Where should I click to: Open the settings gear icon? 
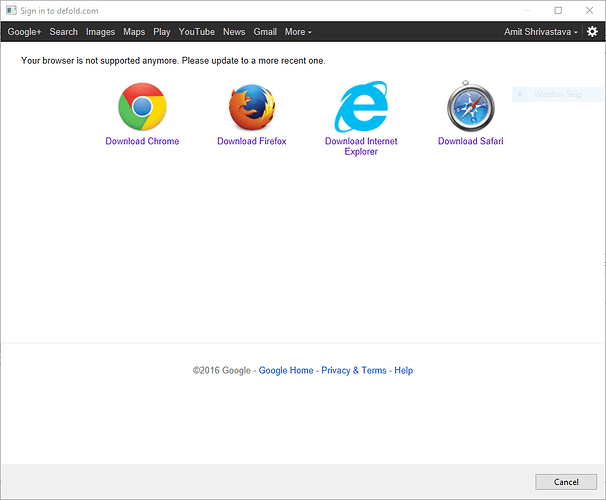click(592, 32)
